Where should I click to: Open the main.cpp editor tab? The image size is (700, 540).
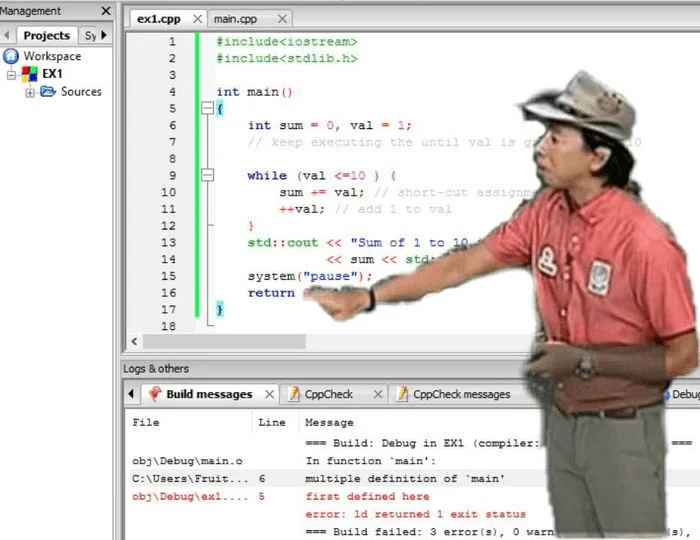[235, 19]
